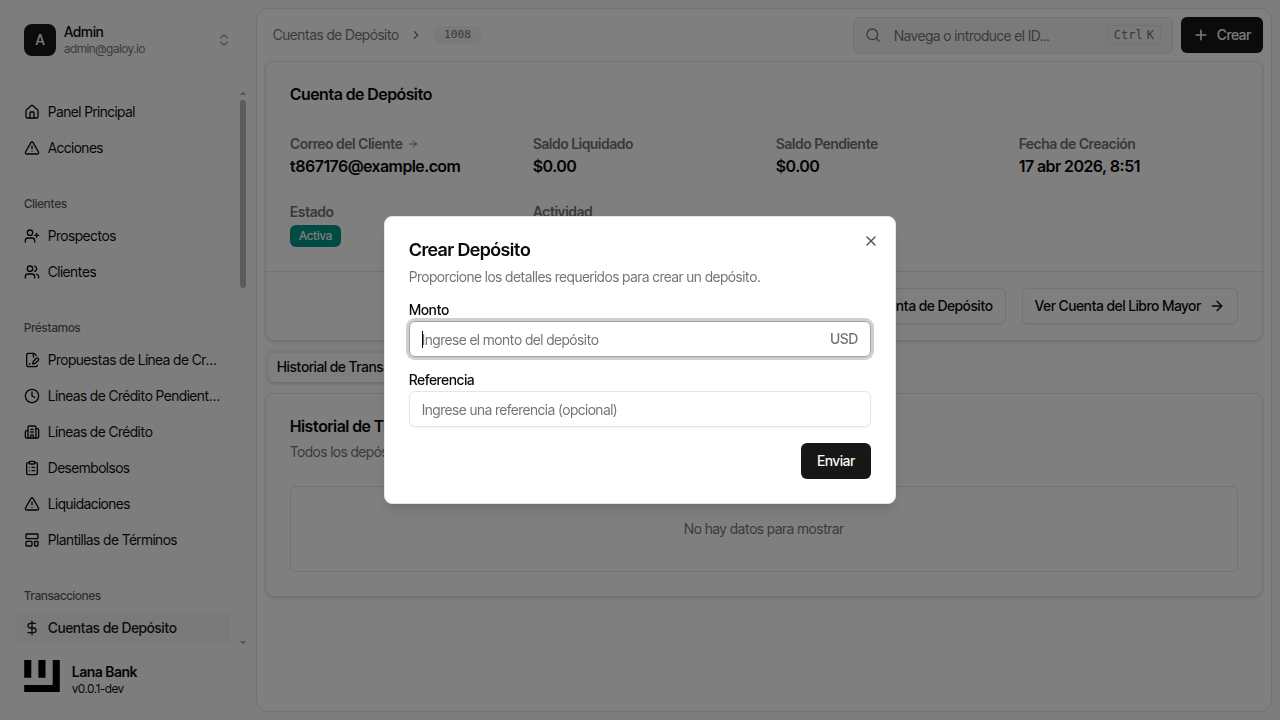Navigate via the Cuentas de Depósito breadcrumb
Image resolution: width=1280 pixels, height=720 pixels.
click(336, 34)
